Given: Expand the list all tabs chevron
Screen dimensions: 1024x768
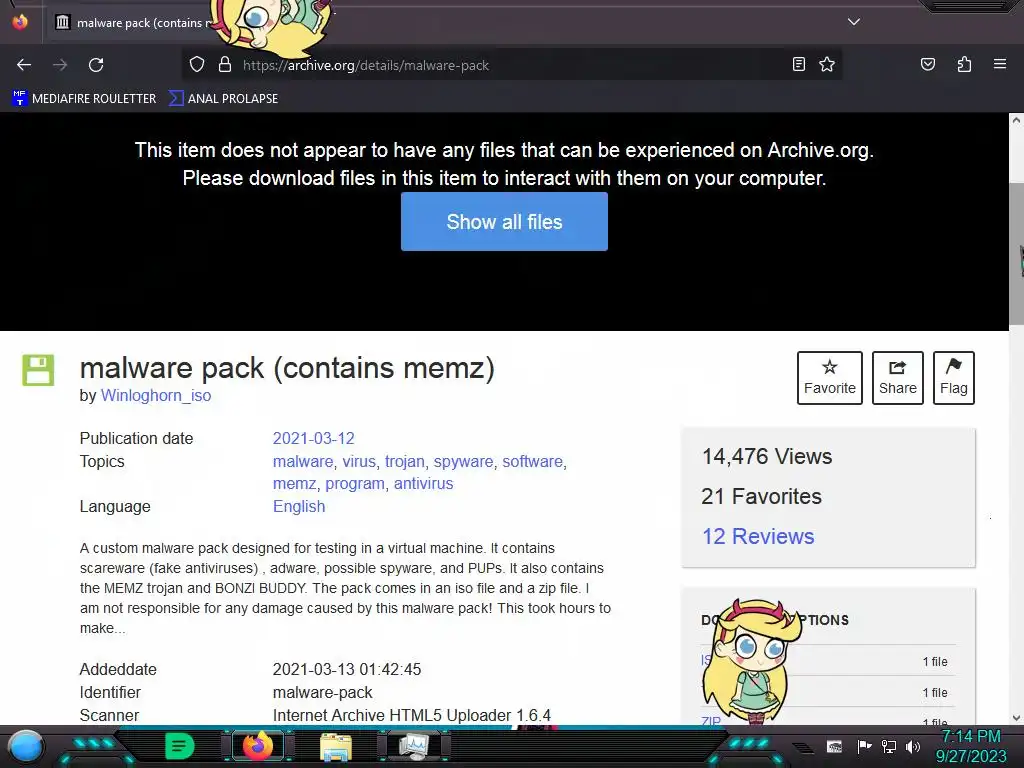Looking at the screenshot, I should (x=854, y=22).
